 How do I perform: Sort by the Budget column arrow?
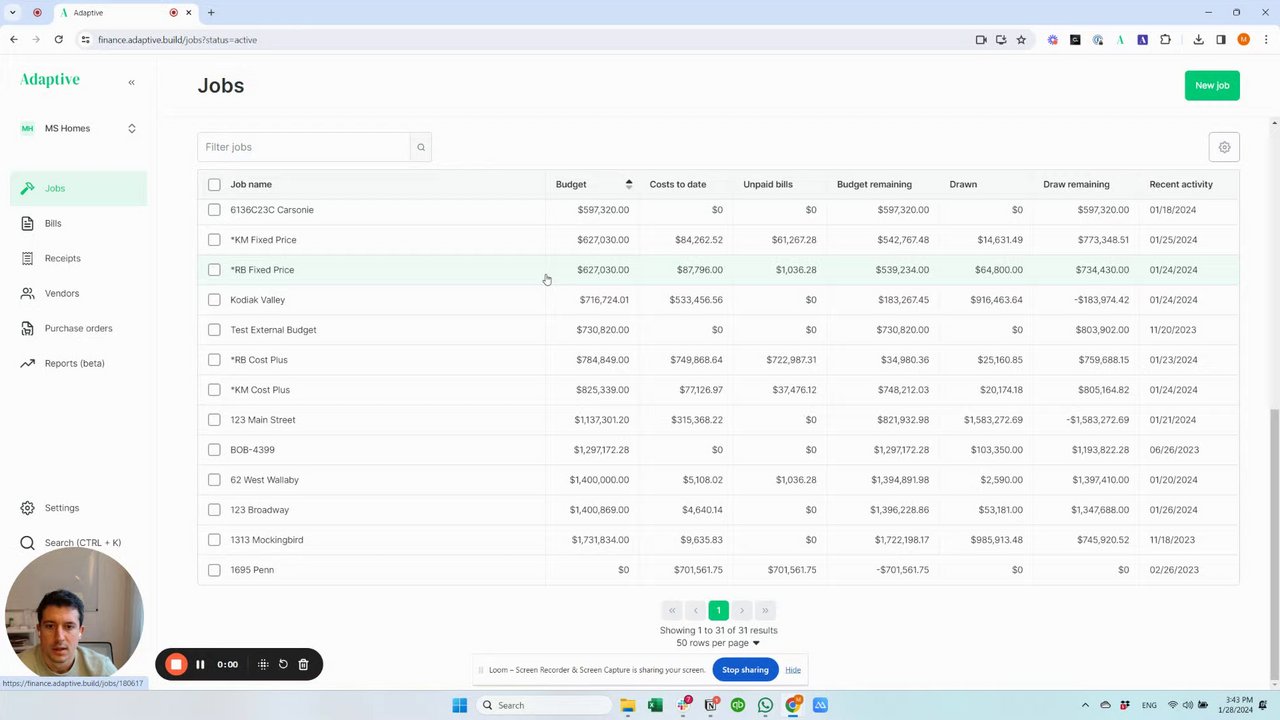(x=629, y=184)
